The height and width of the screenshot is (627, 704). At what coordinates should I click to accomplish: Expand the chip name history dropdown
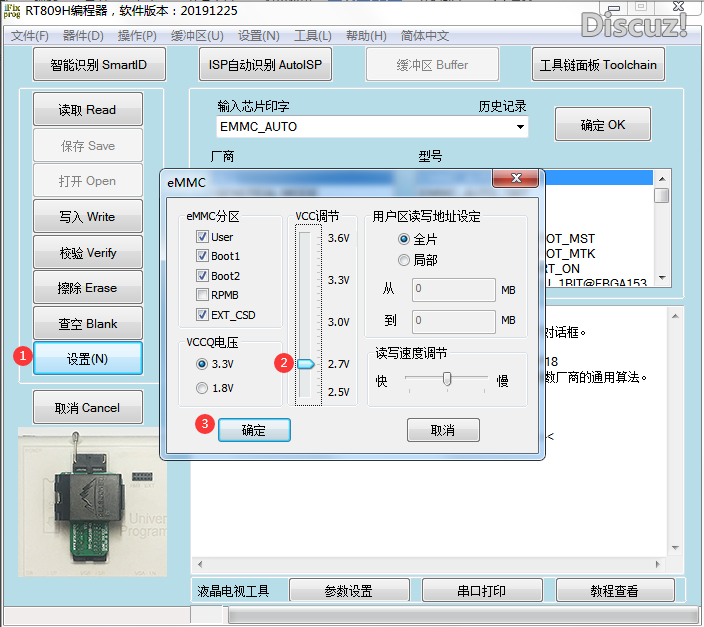pyautogui.click(x=520, y=127)
